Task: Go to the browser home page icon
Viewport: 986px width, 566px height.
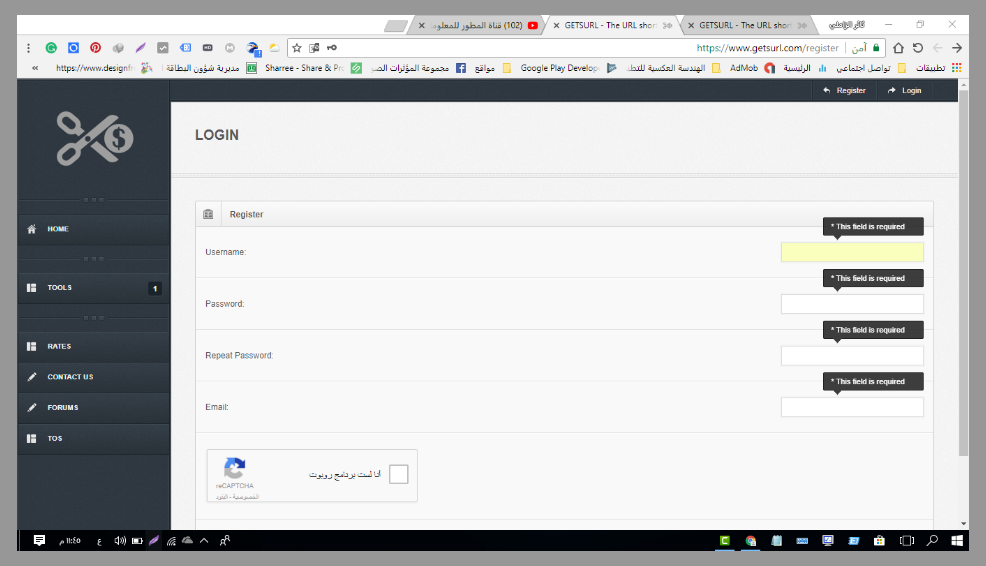Action: pyautogui.click(x=899, y=48)
